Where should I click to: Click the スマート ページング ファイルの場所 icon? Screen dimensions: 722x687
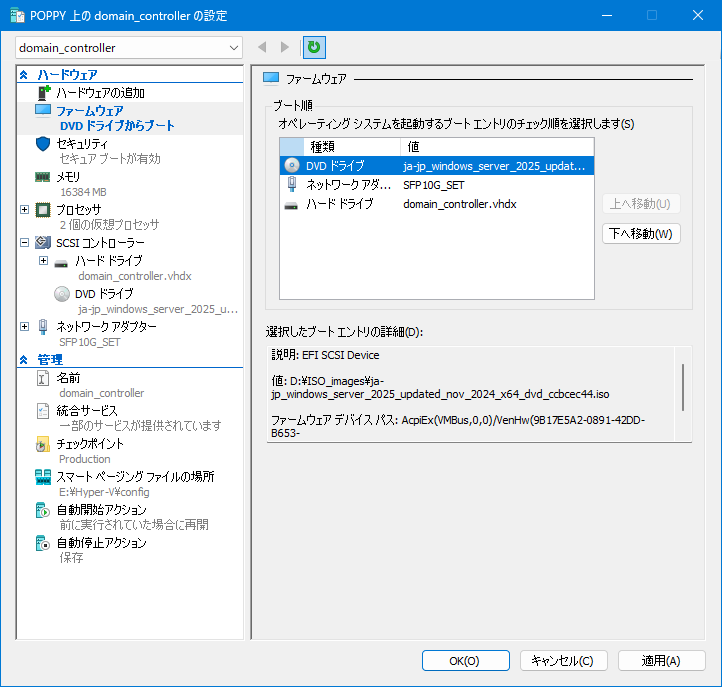[43, 477]
